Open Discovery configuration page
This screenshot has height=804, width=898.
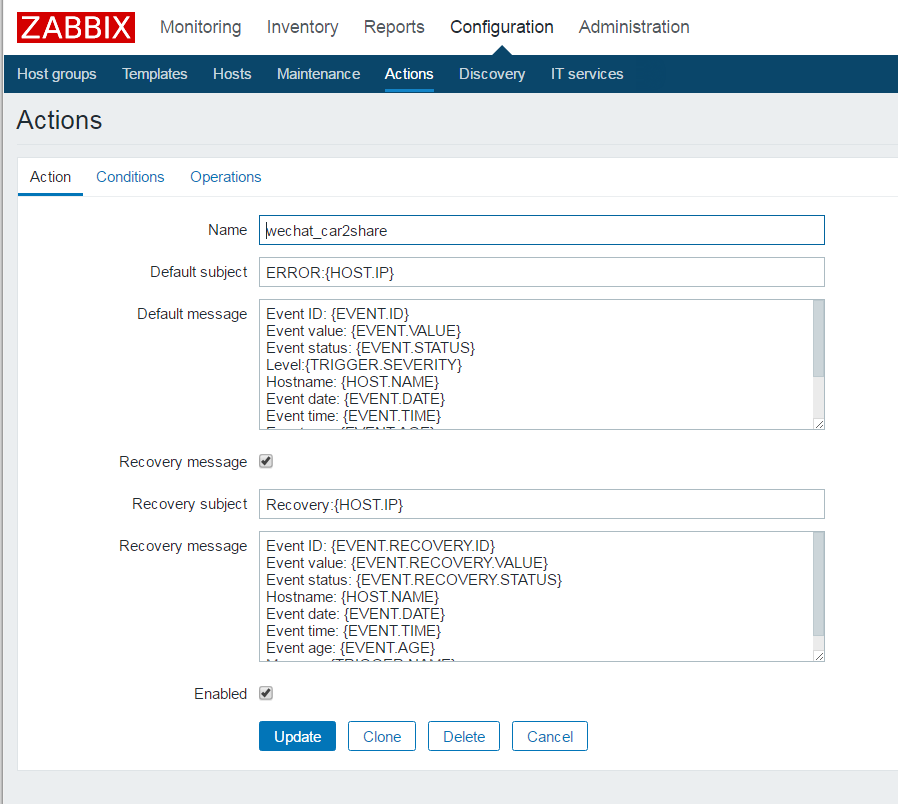[x=492, y=74]
